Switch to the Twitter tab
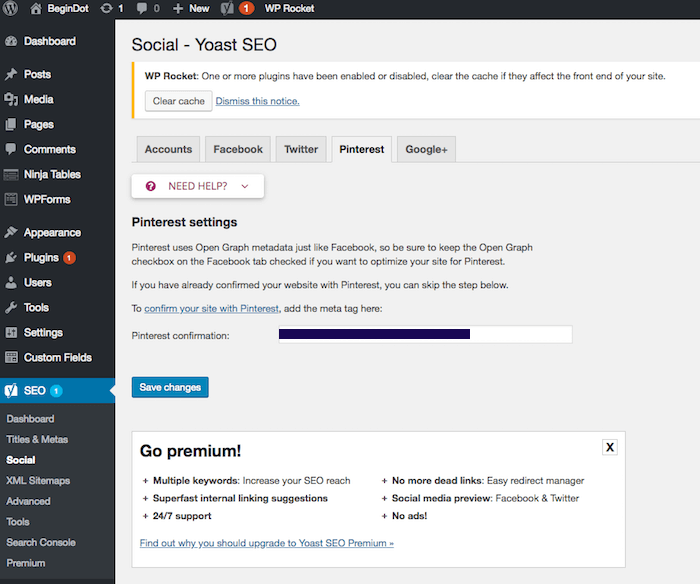This screenshot has height=584, width=700. coord(301,149)
